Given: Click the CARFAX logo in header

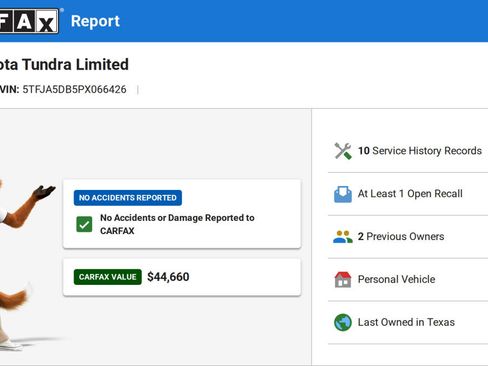Looking at the screenshot, I should click(29, 21).
